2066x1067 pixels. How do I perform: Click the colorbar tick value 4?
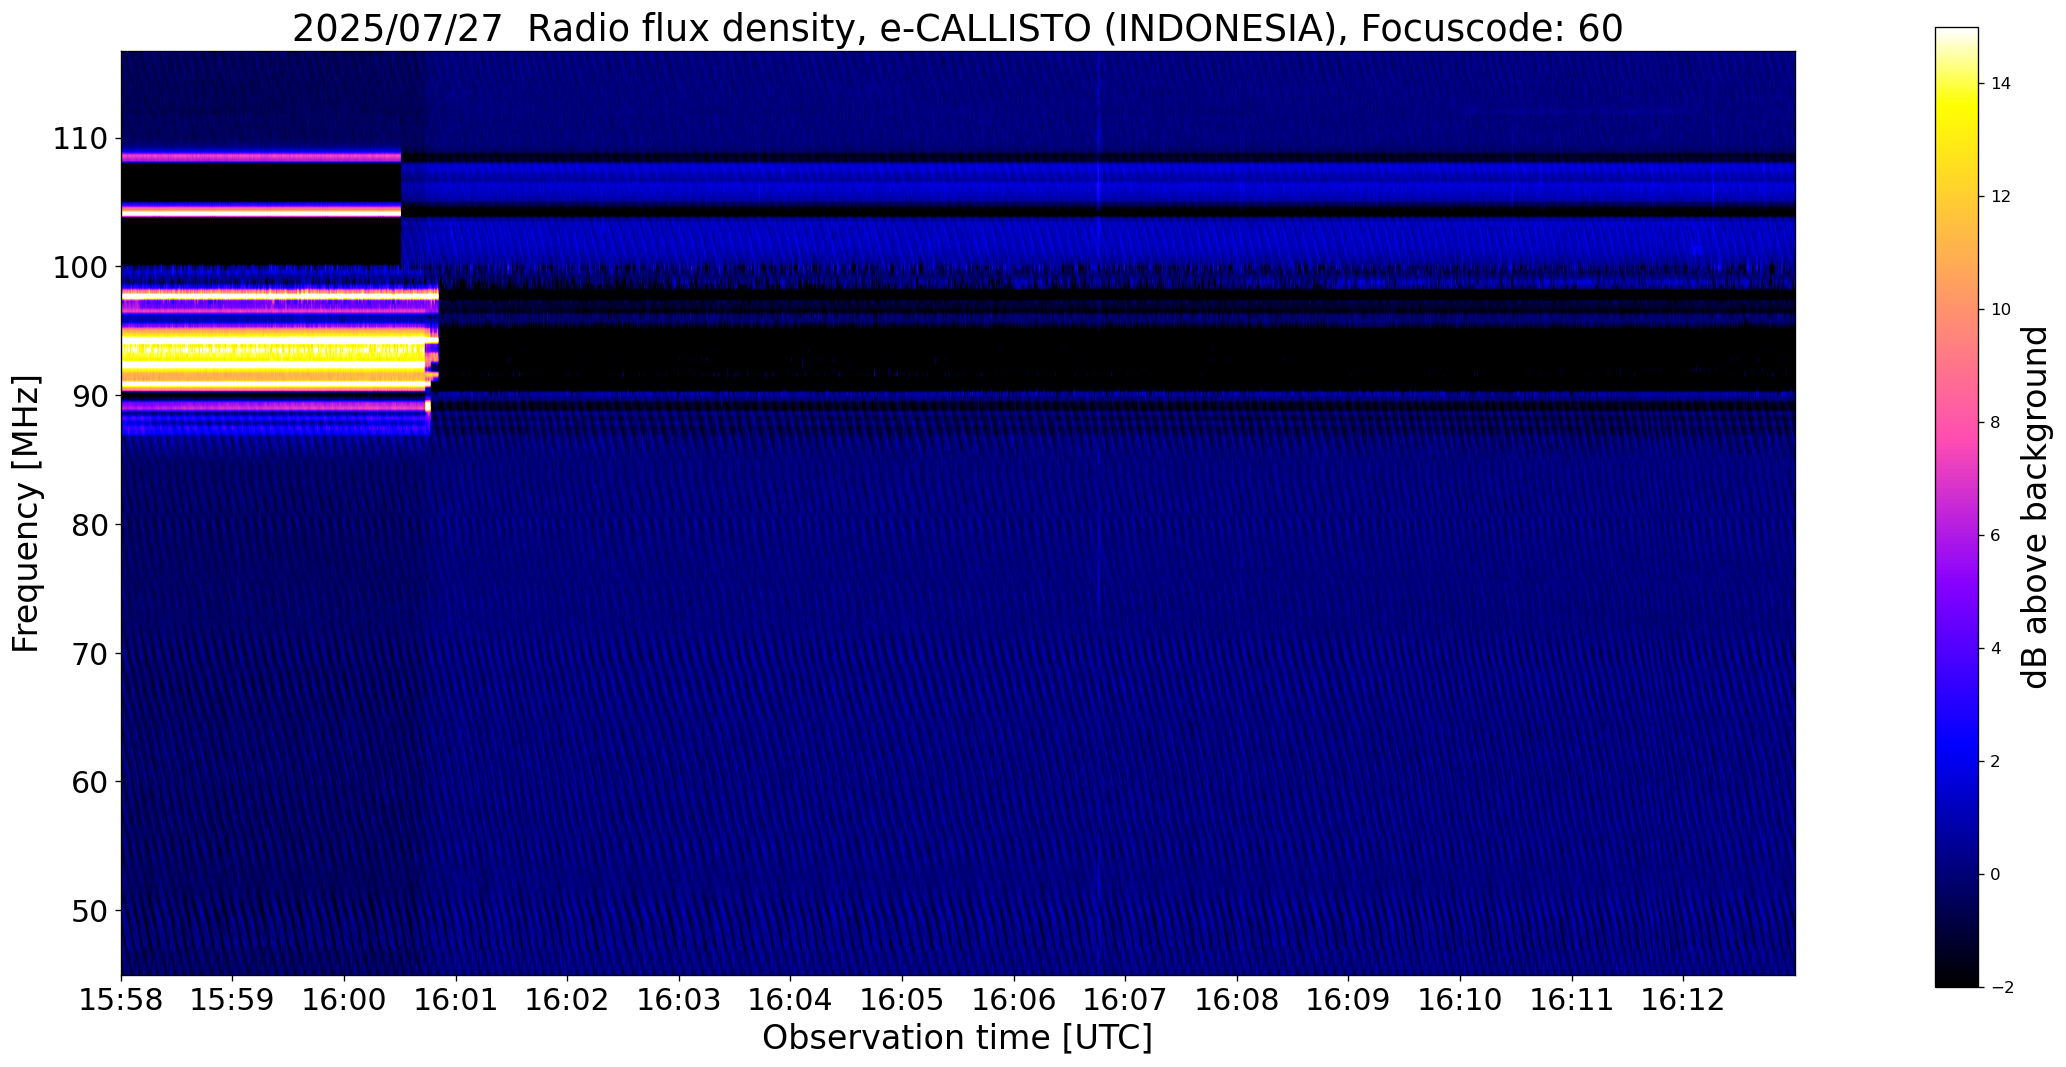coord(1996,649)
